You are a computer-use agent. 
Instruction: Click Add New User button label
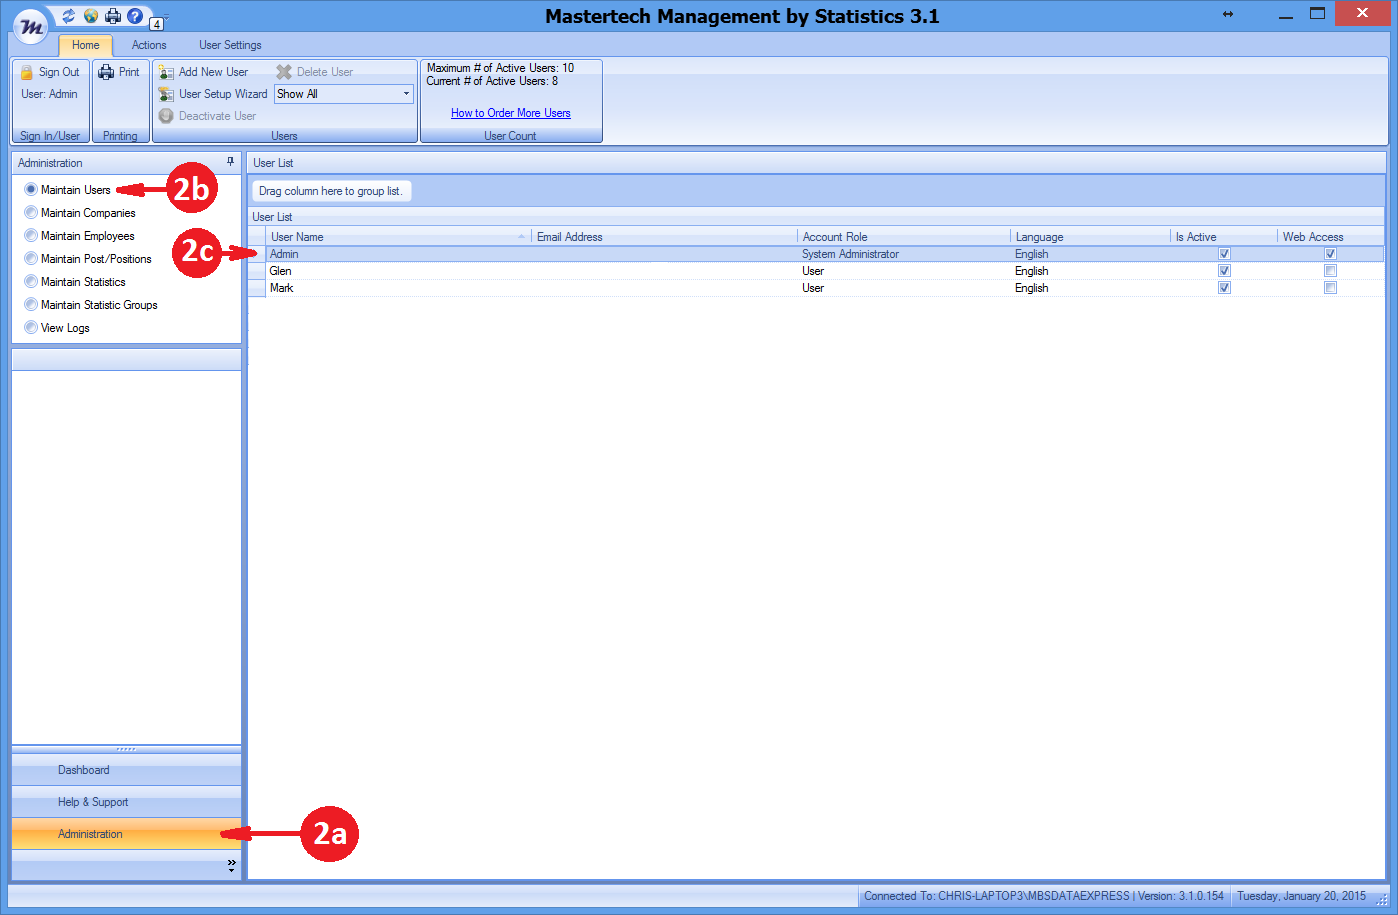213,72
